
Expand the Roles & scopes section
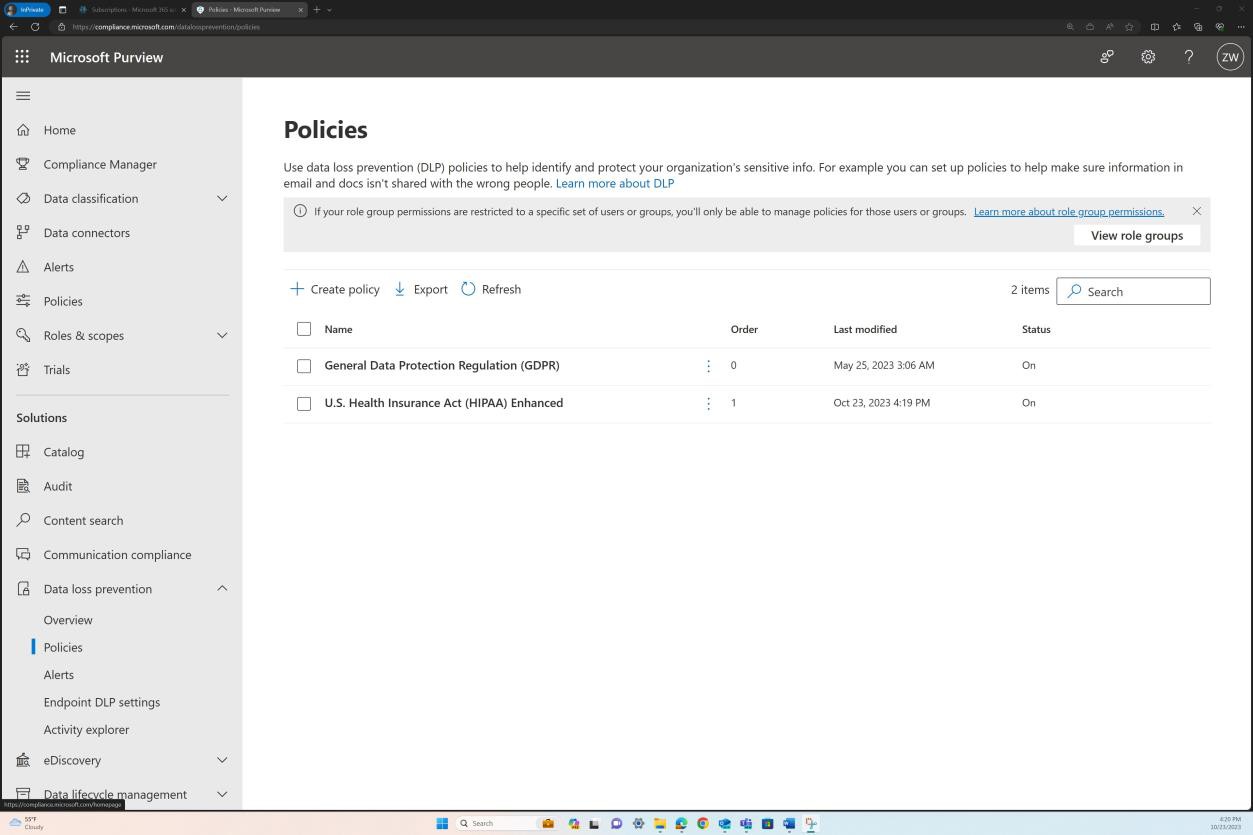pyautogui.click(x=221, y=335)
